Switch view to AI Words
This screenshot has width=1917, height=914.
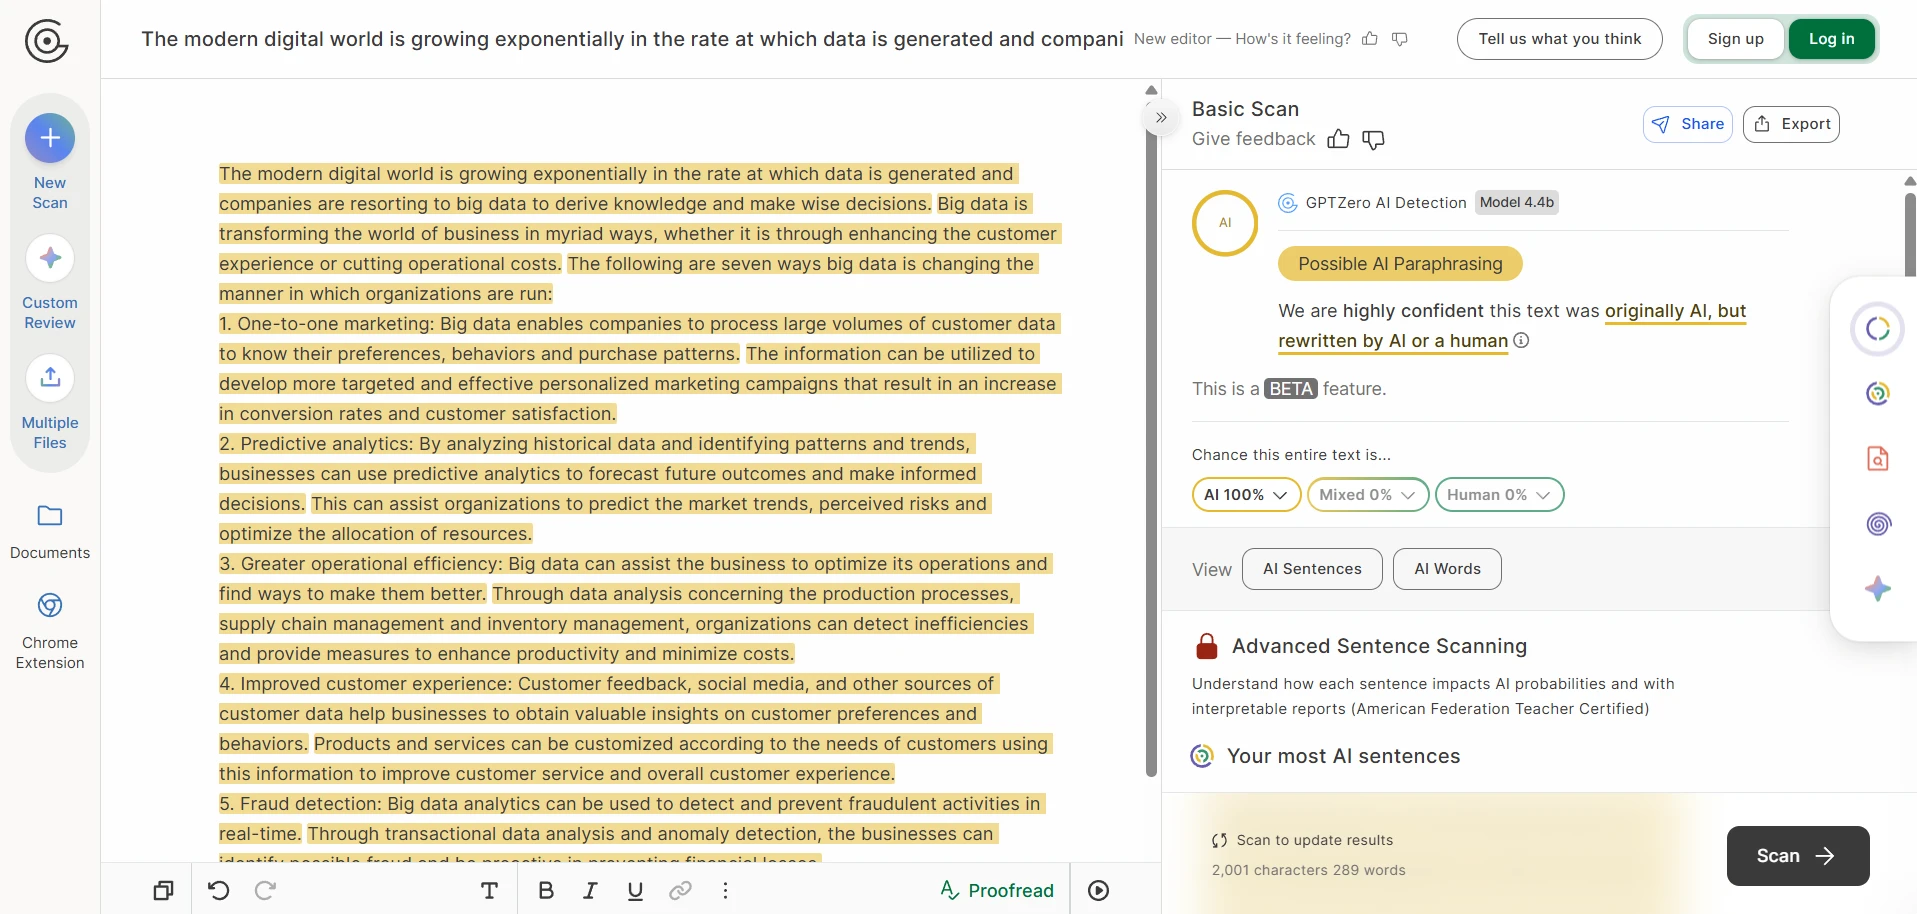click(1447, 568)
